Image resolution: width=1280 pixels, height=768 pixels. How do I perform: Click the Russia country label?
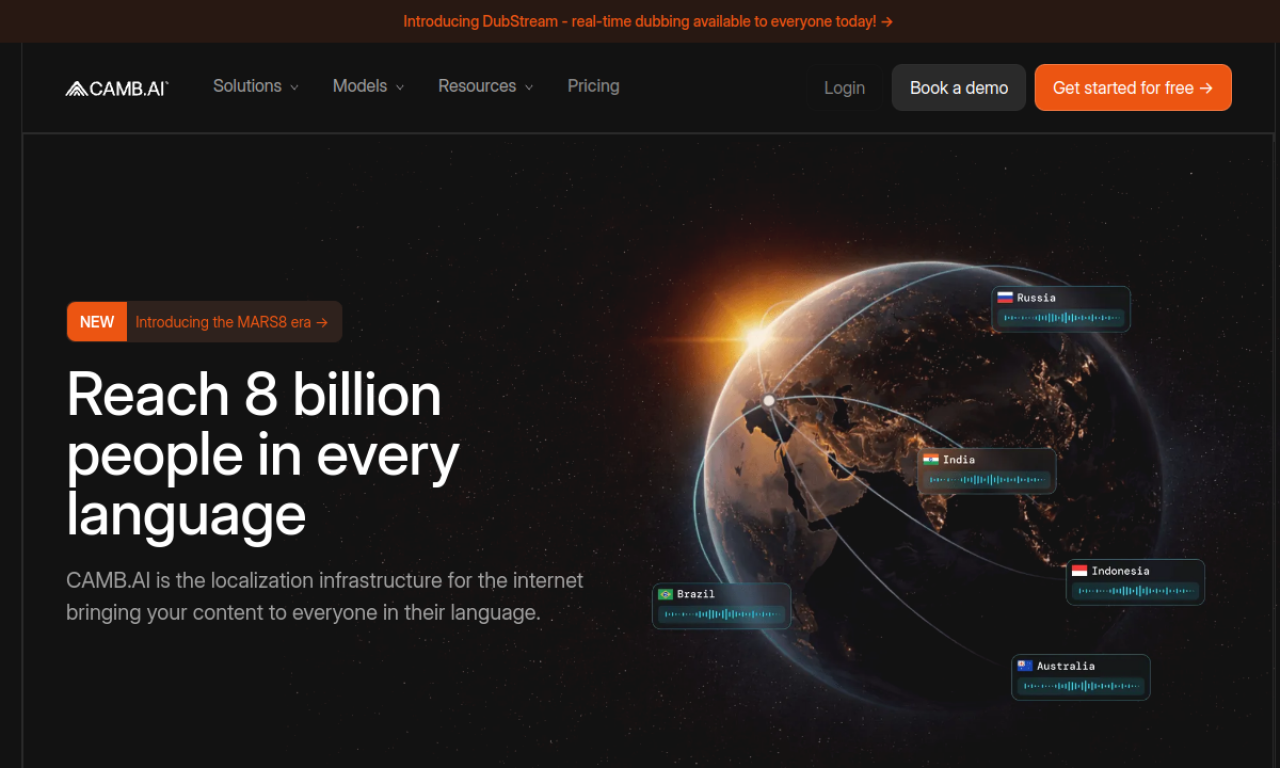(1036, 298)
